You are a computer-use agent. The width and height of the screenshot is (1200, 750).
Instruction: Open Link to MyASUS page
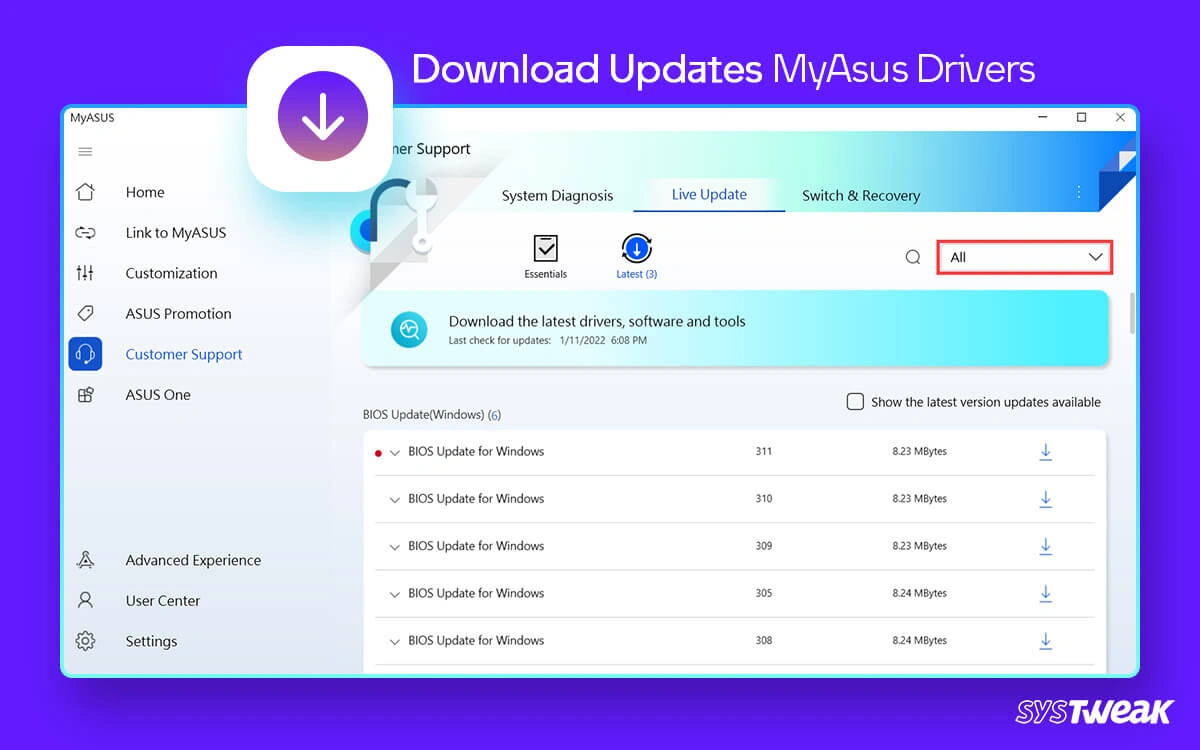[176, 233]
